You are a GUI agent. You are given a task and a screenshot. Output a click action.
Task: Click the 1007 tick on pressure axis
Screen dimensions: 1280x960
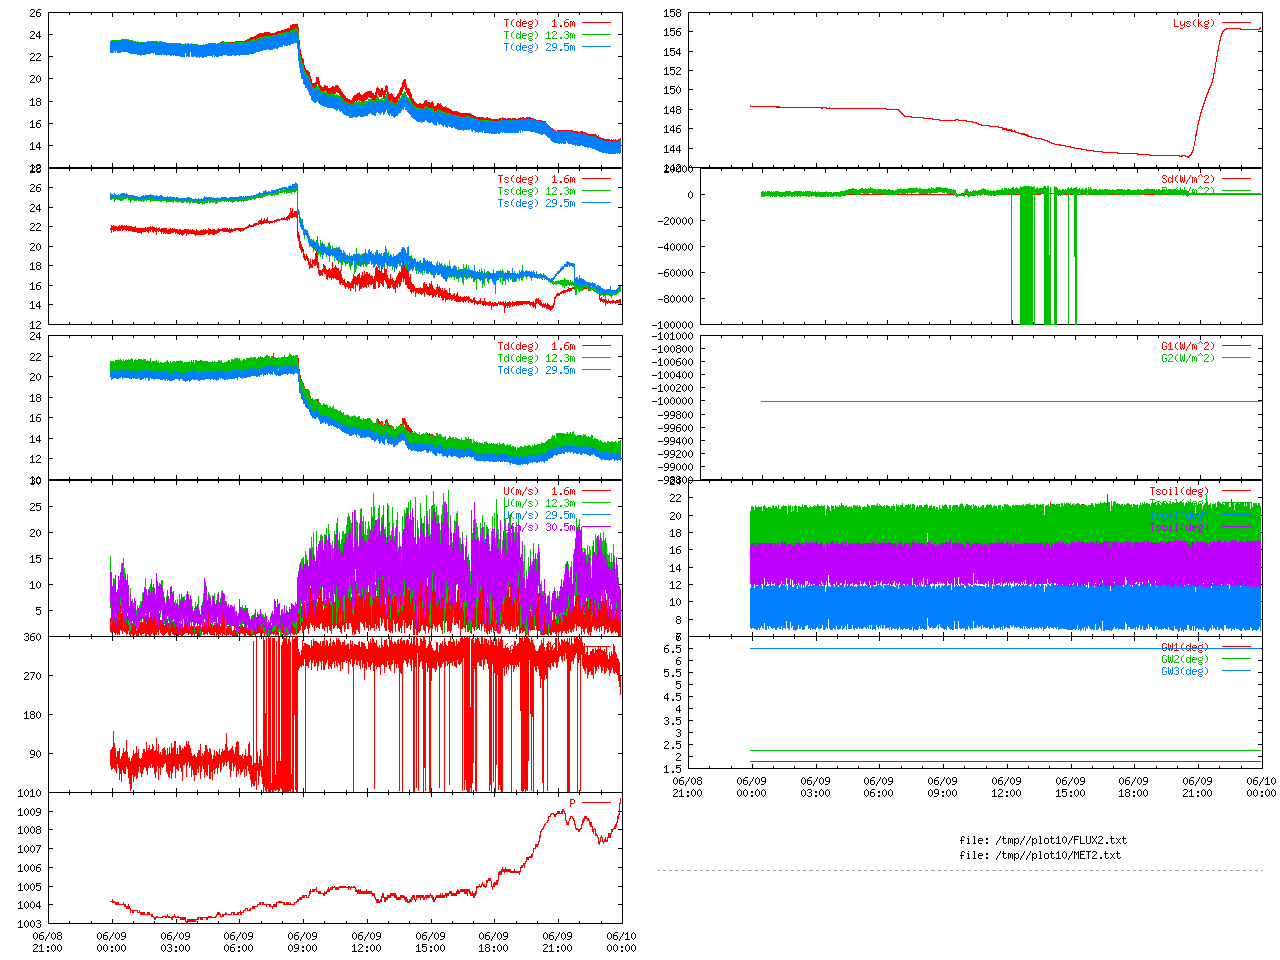pos(29,849)
